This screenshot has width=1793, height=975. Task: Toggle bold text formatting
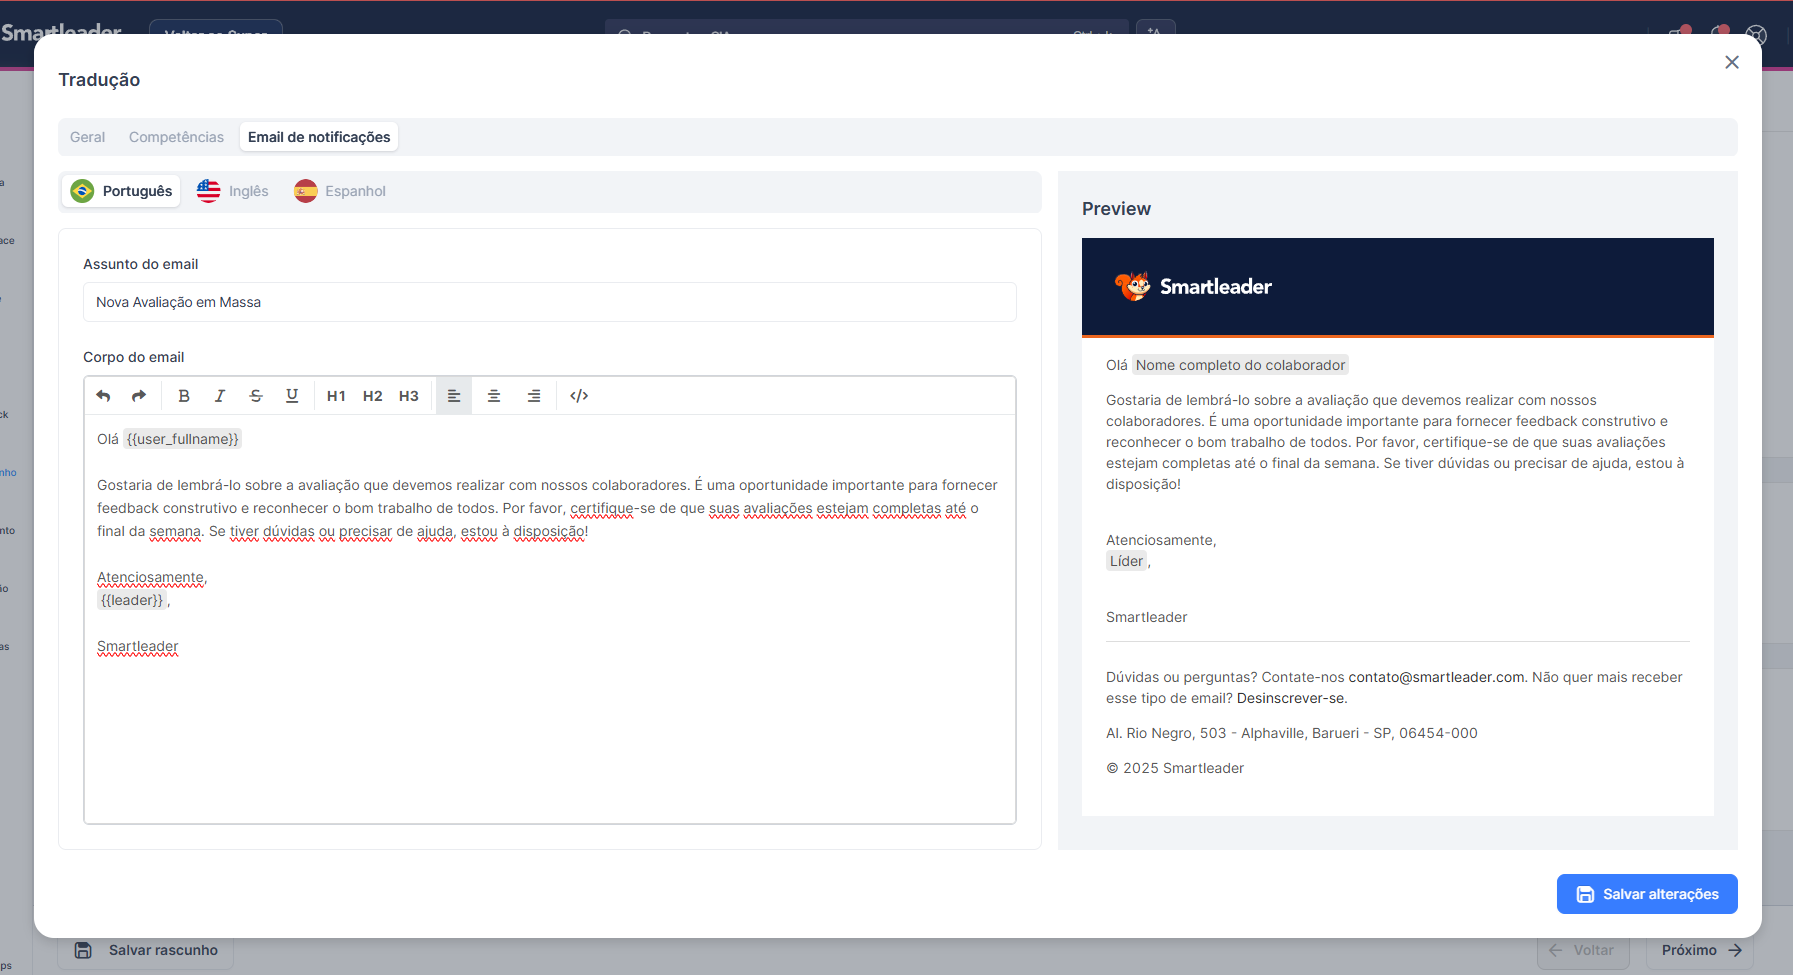pyautogui.click(x=184, y=396)
